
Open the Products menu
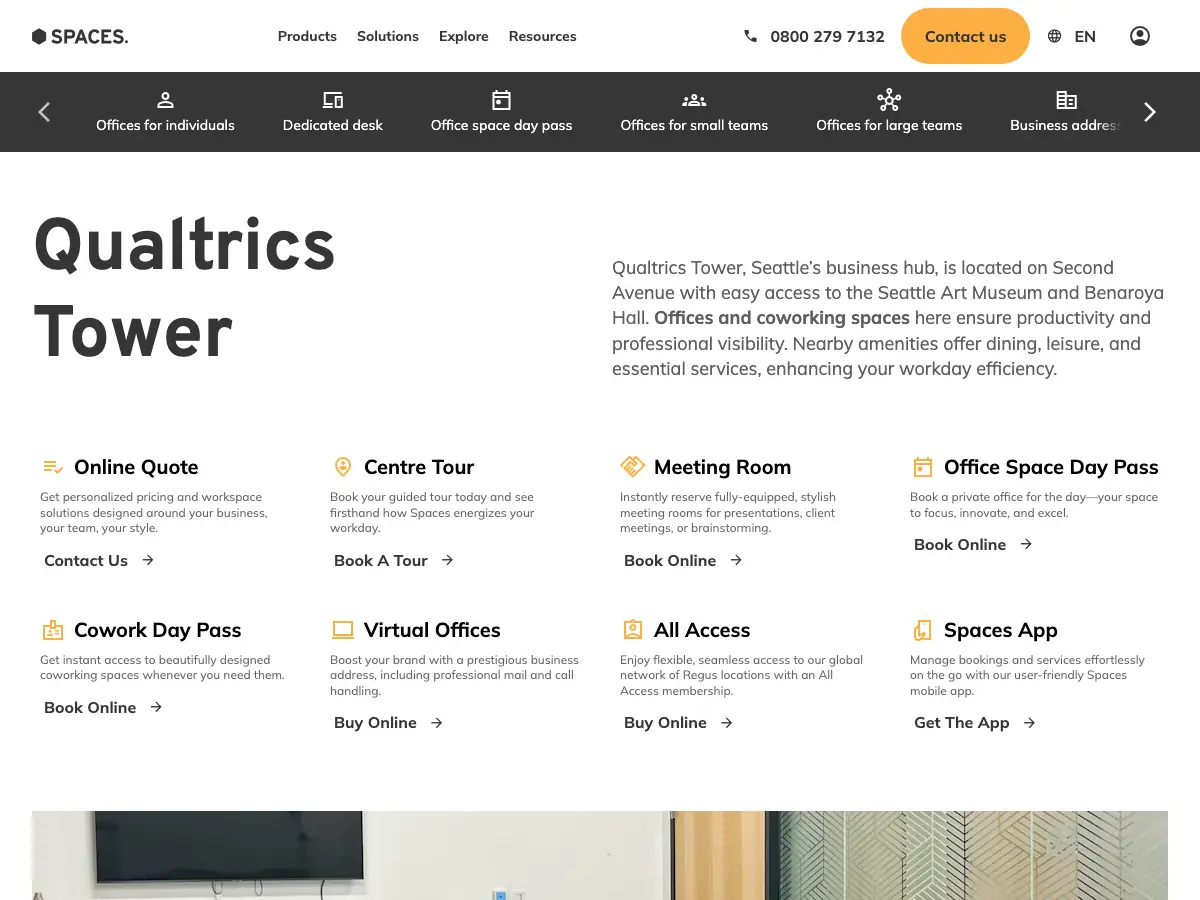click(307, 36)
